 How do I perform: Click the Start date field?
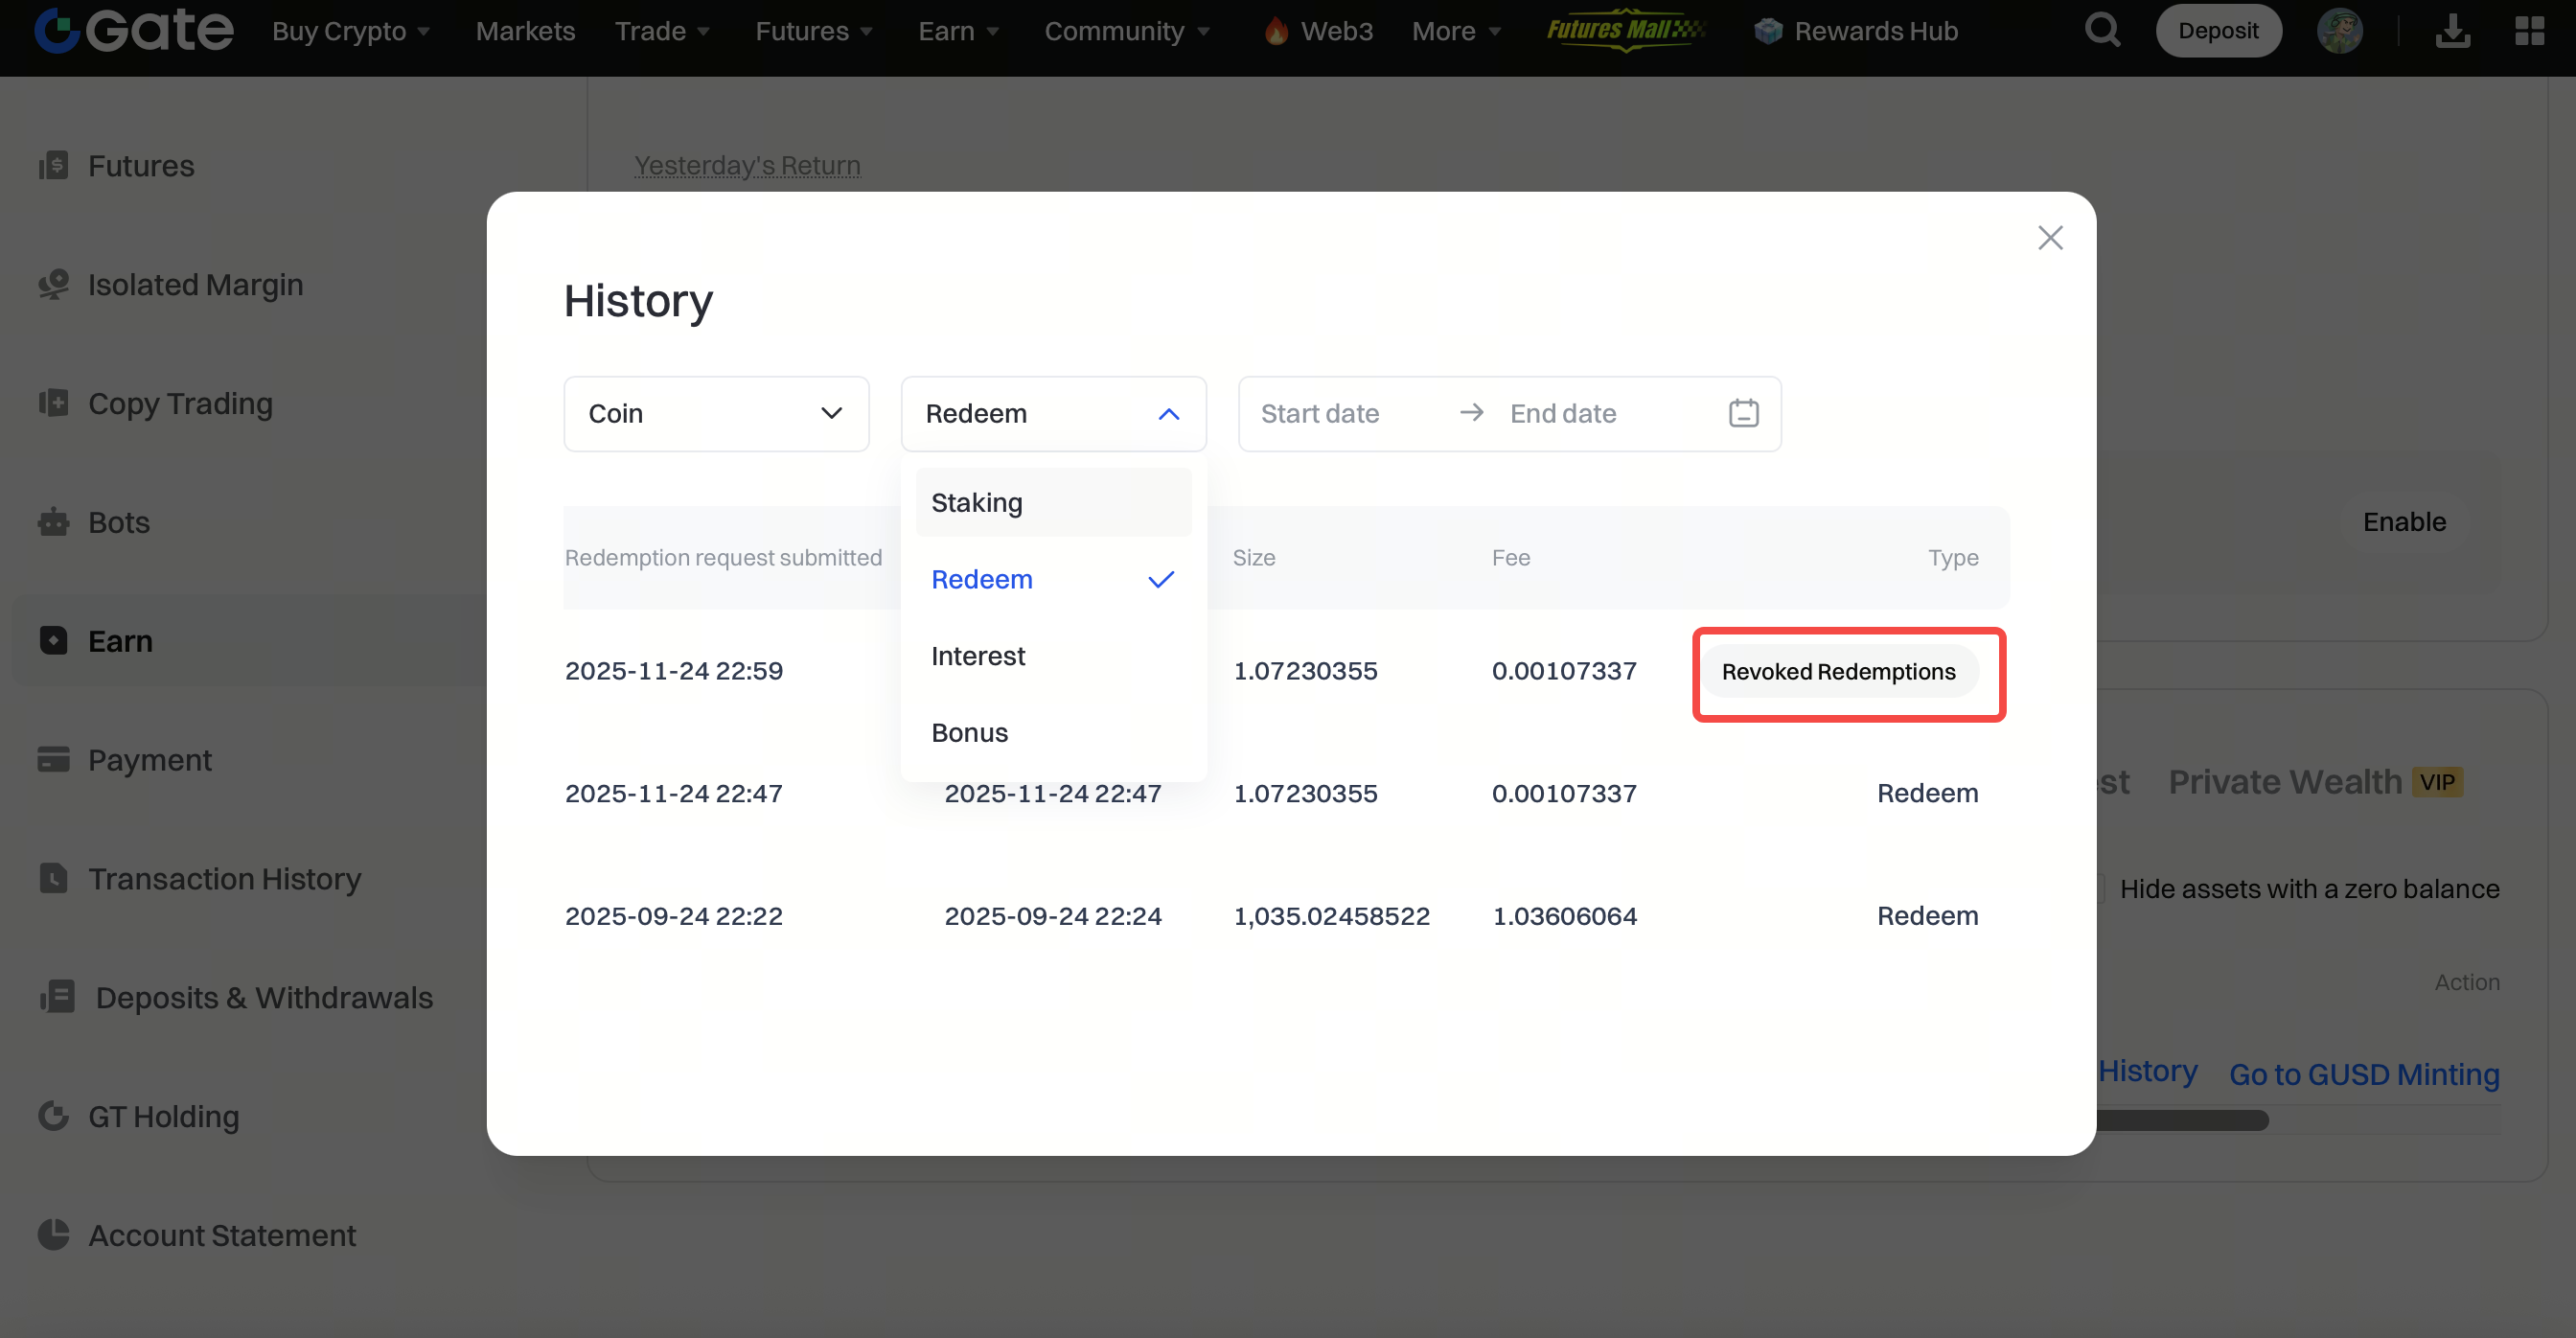click(x=1320, y=413)
